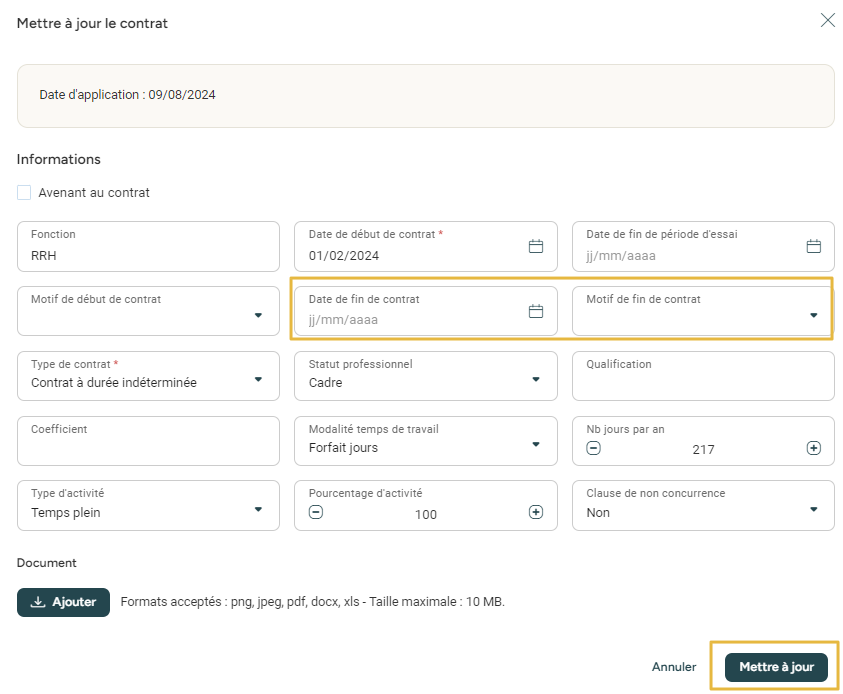This screenshot has height=694, width=843.
Task: Open calendar picker for Date de fin de contrat
Action: click(536, 312)
